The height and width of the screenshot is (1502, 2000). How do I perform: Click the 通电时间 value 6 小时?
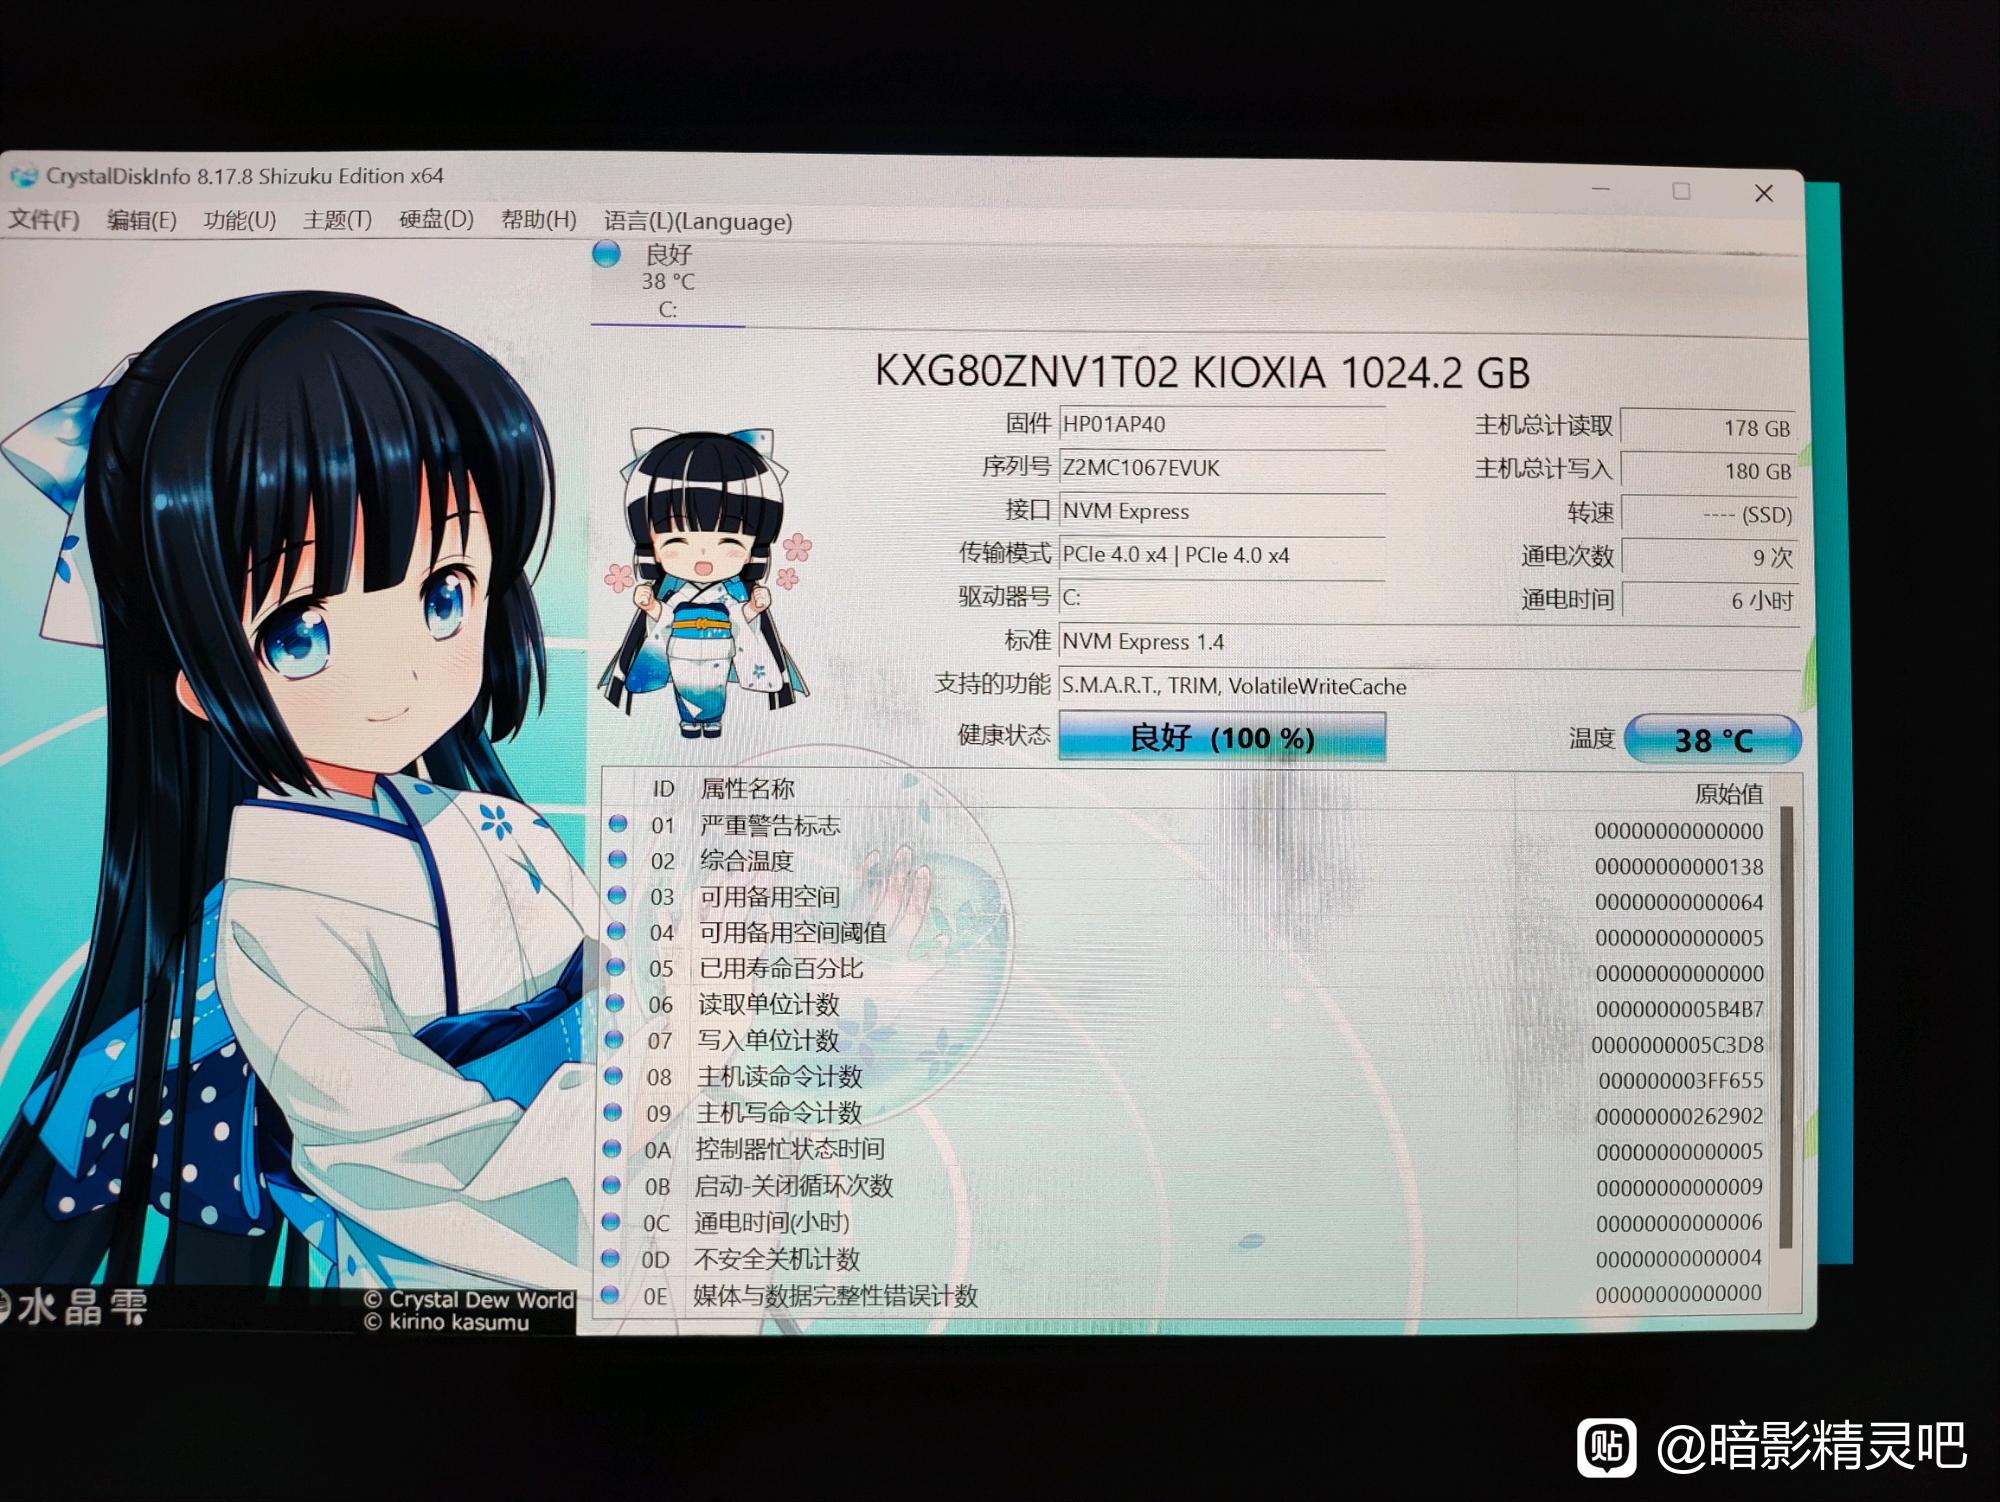click(x=1710, y=600)
